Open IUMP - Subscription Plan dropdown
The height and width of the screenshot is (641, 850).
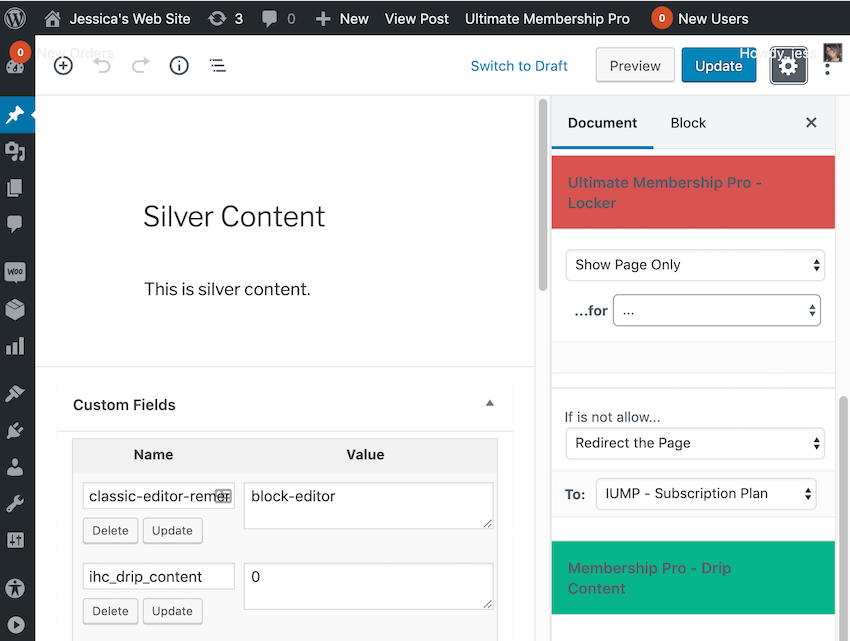(x=705, y=494)
